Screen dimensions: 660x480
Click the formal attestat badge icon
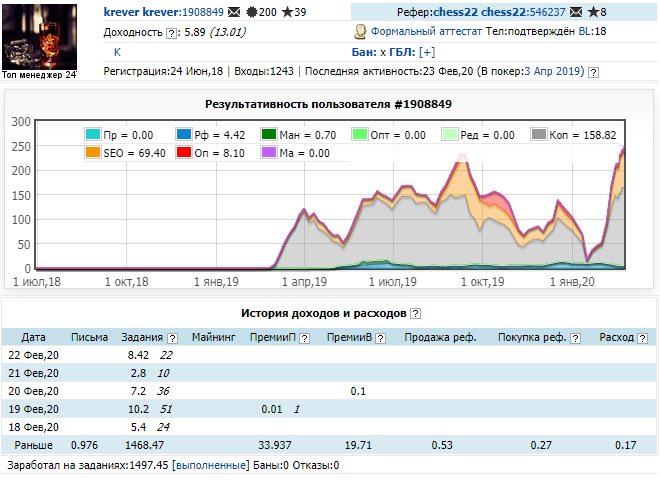coord(361,32)
